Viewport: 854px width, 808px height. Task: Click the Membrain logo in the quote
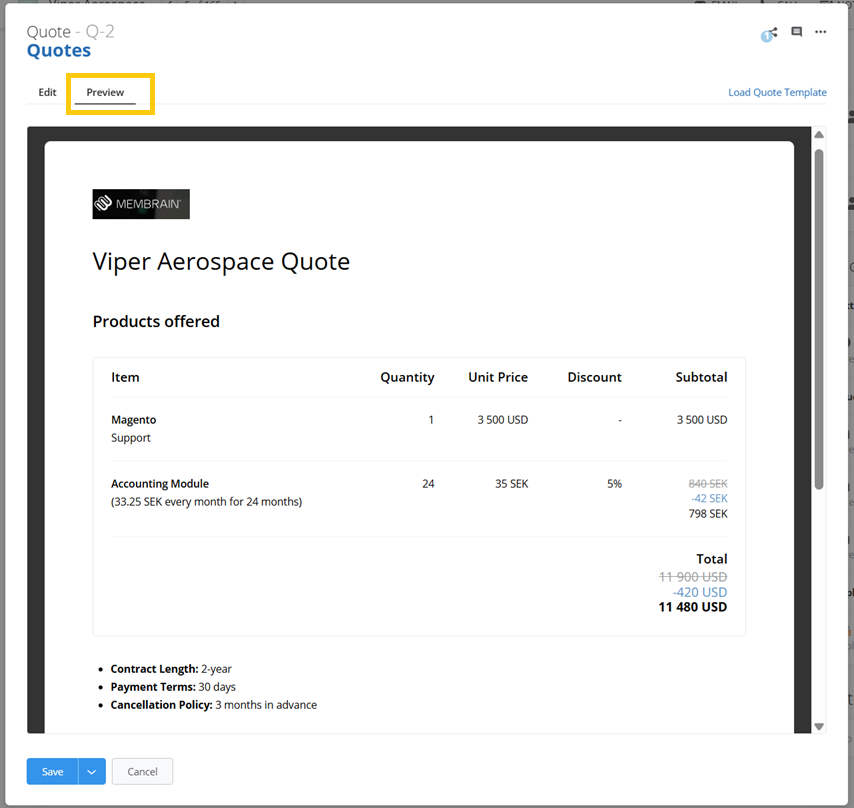click(141, 204)
